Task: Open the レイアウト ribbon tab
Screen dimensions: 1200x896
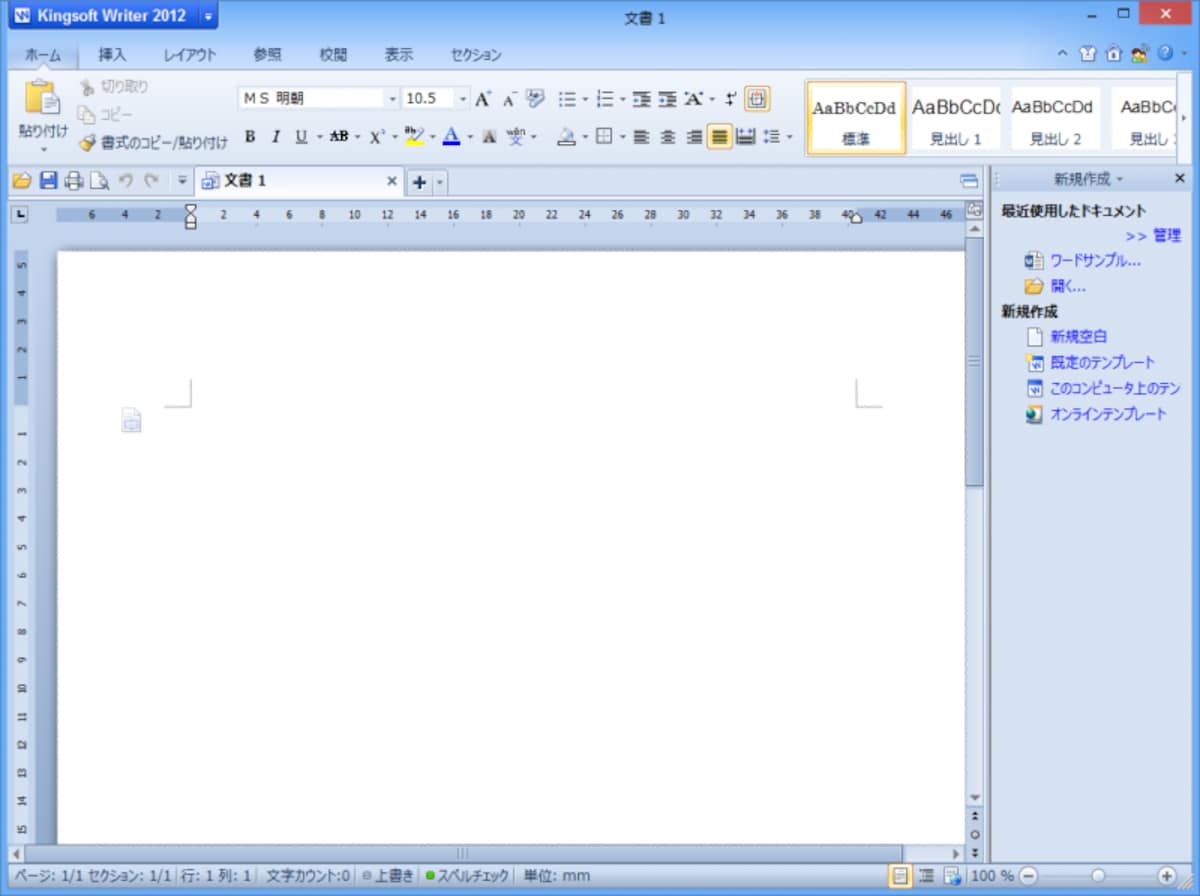Action: (190, 55)
